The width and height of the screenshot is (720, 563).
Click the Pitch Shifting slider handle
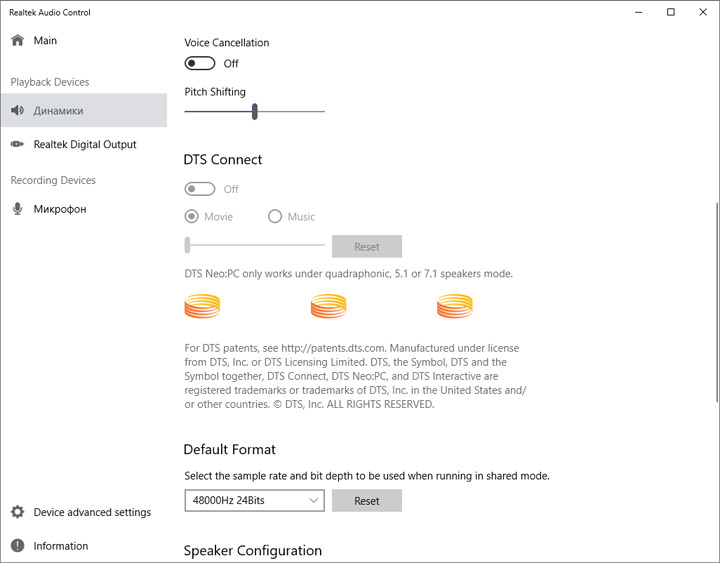click(255, 111)
